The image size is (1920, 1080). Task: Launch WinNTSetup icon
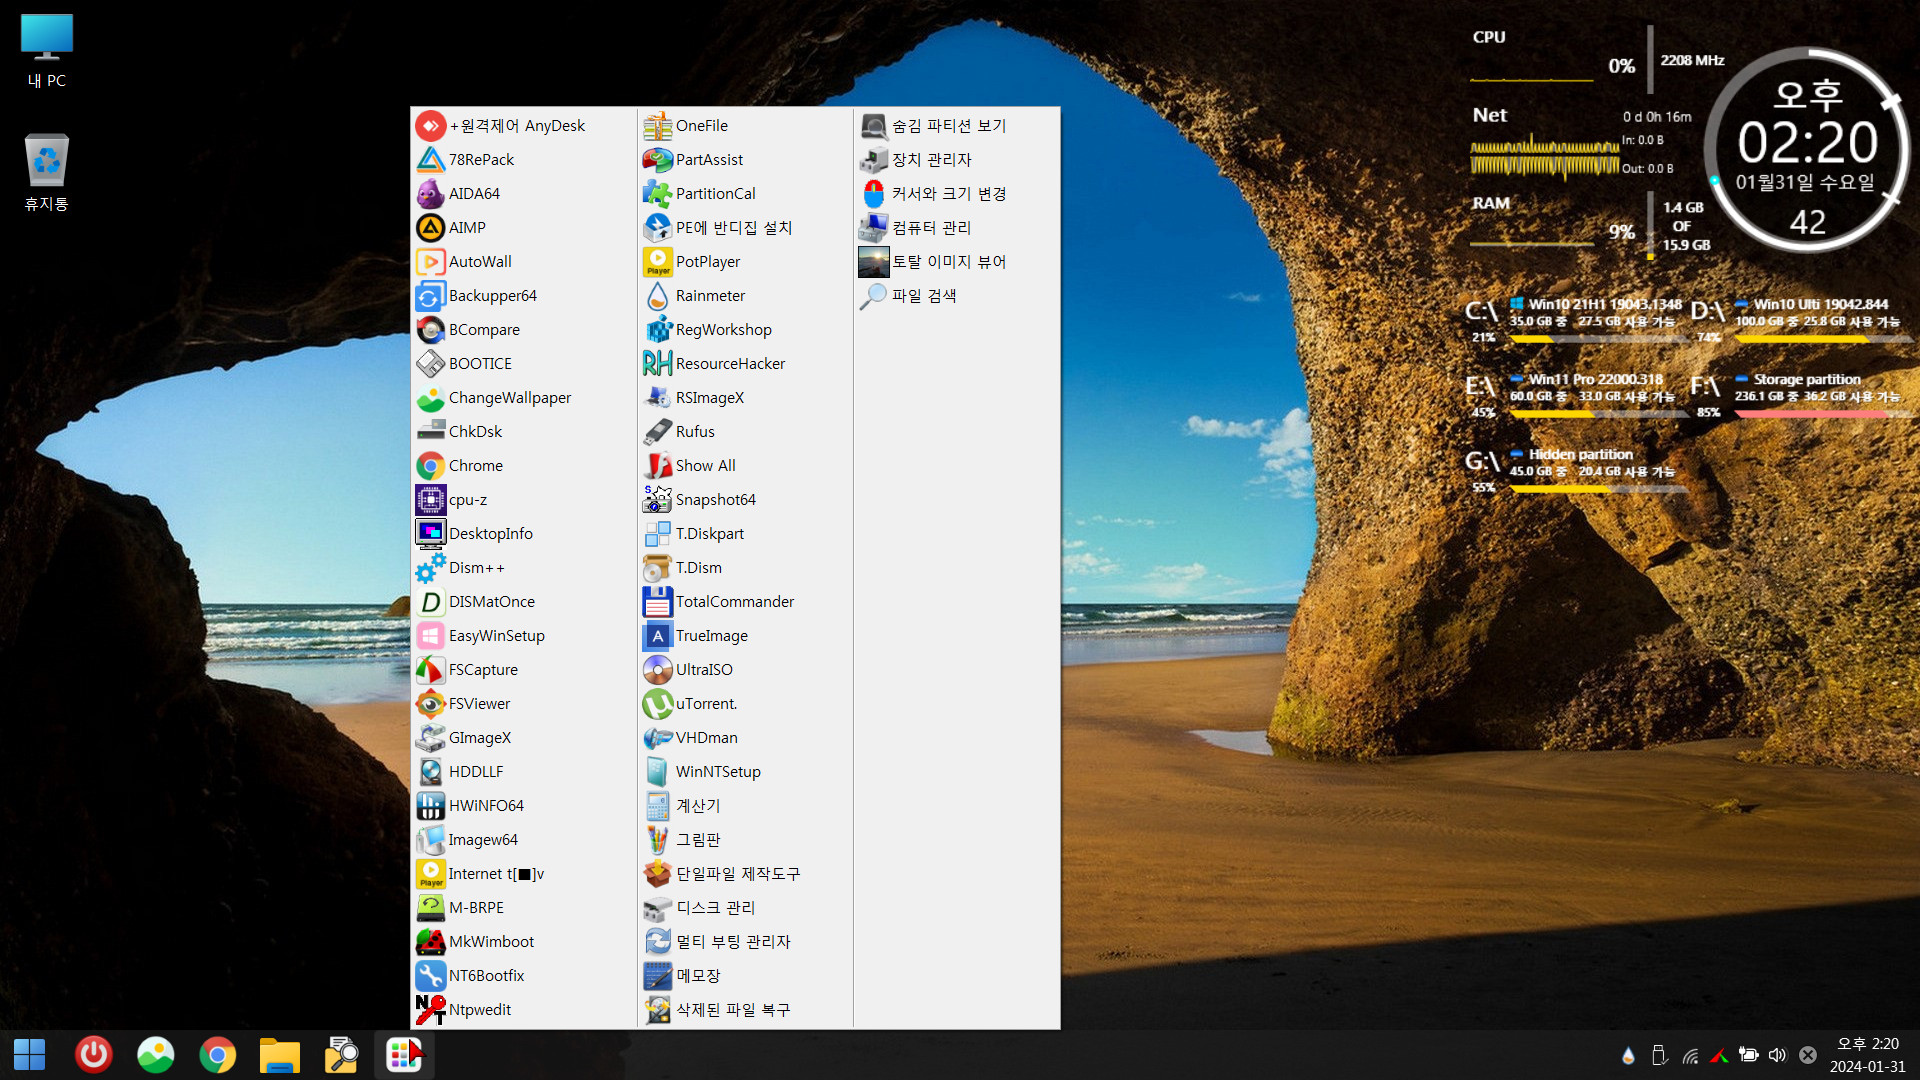point(657,772)
